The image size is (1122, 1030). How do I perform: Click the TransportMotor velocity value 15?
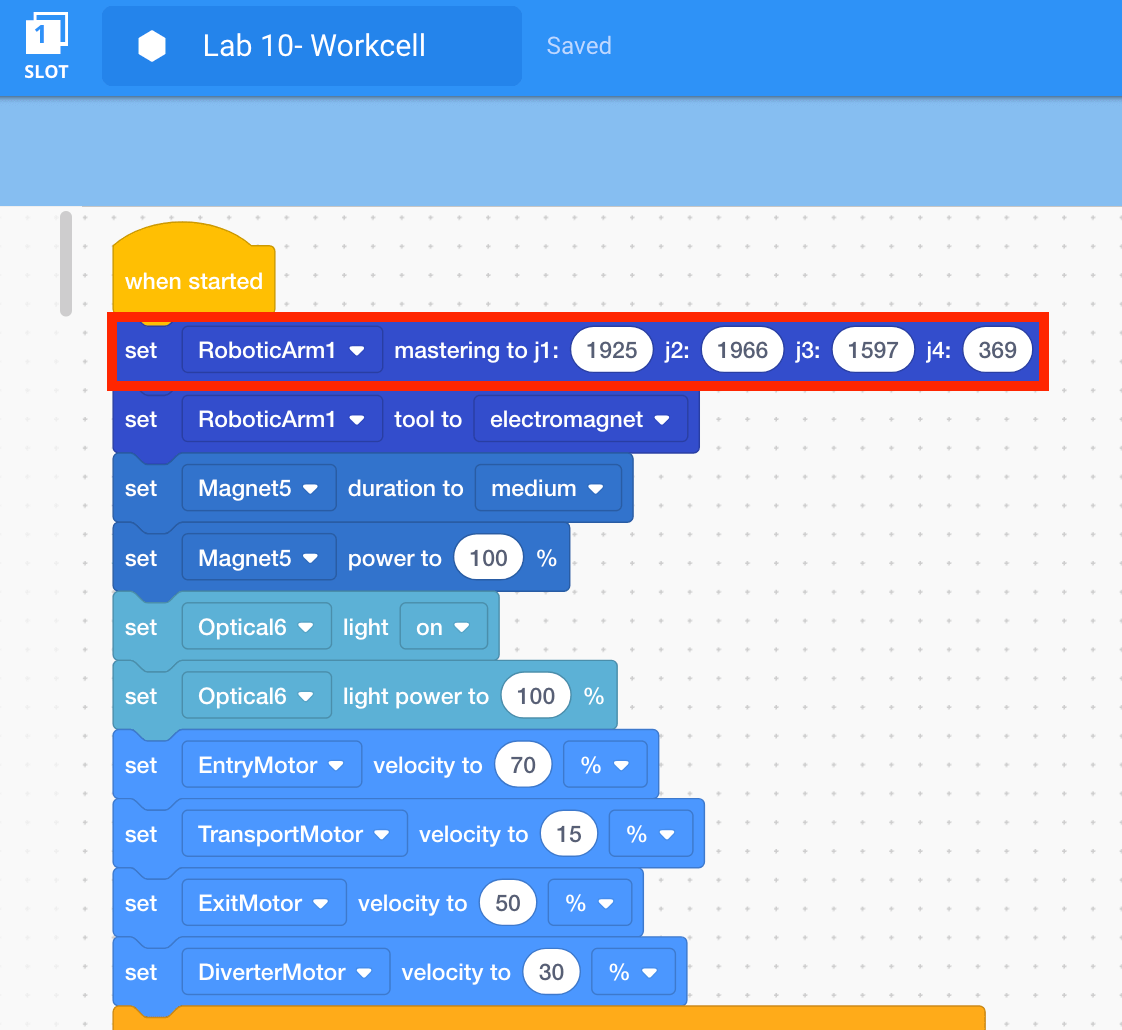pyautogui.click(x=568, y=834)
